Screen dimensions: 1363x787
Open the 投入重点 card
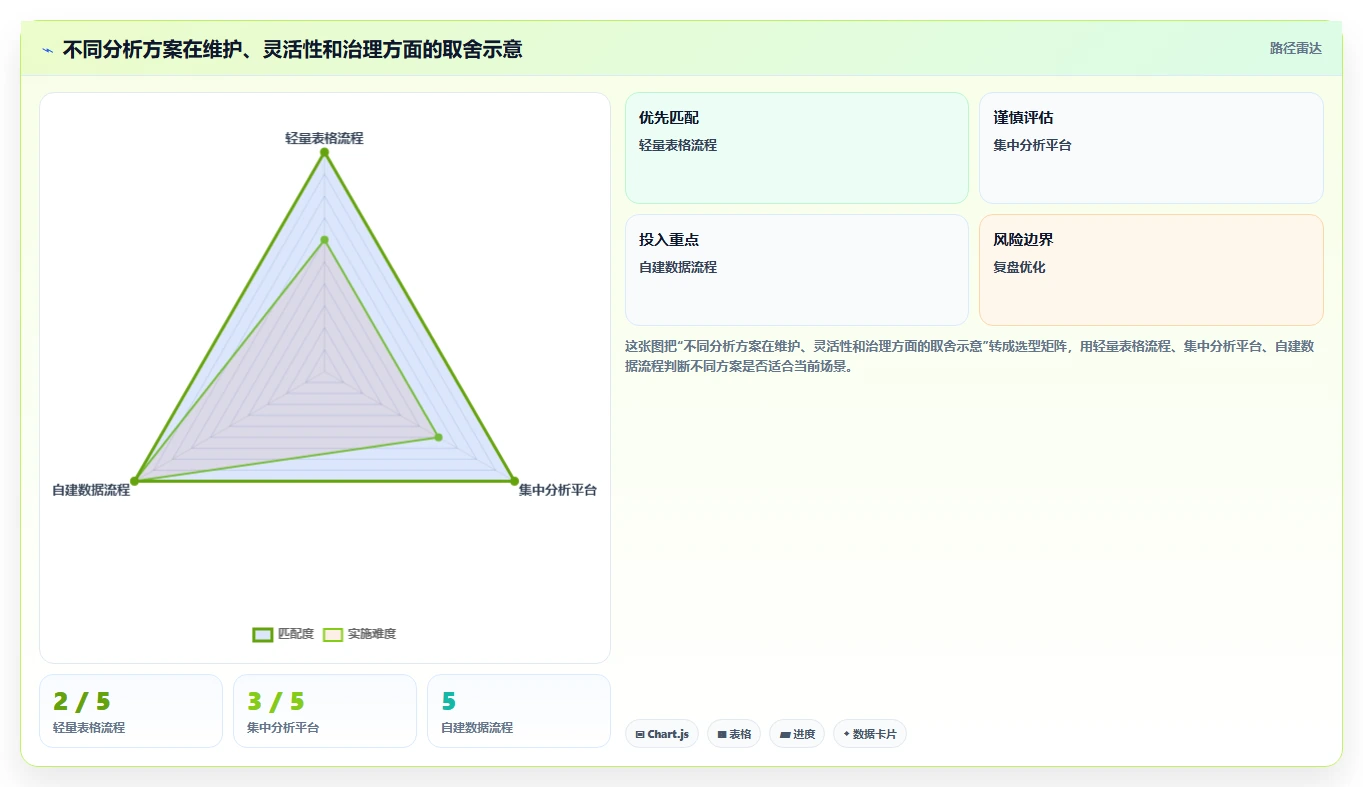797,270
